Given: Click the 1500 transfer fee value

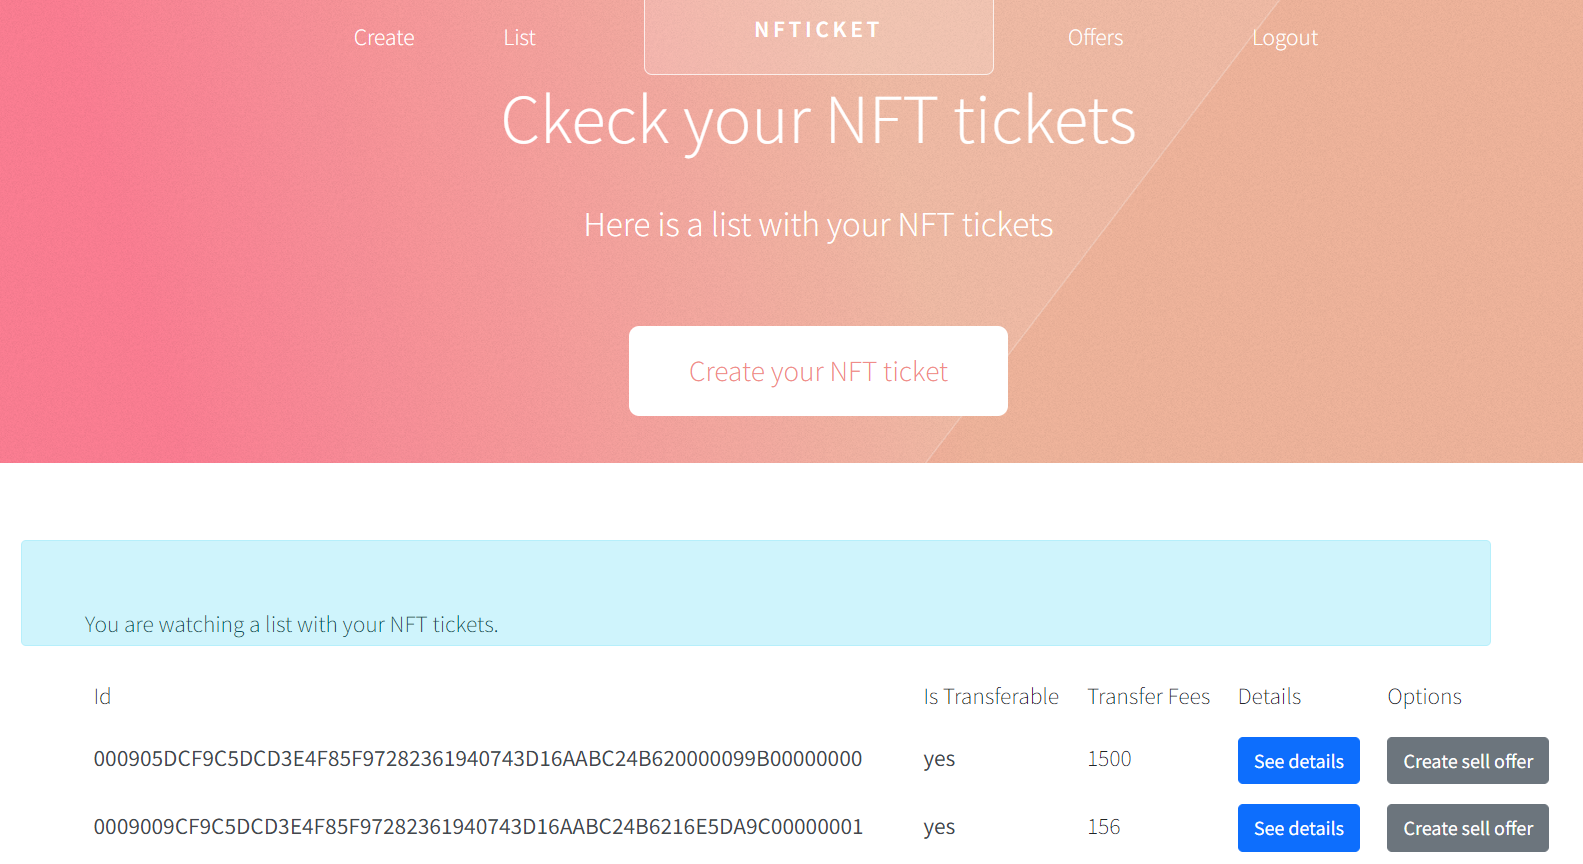Looking at the screenshot, I should 1109,759.
